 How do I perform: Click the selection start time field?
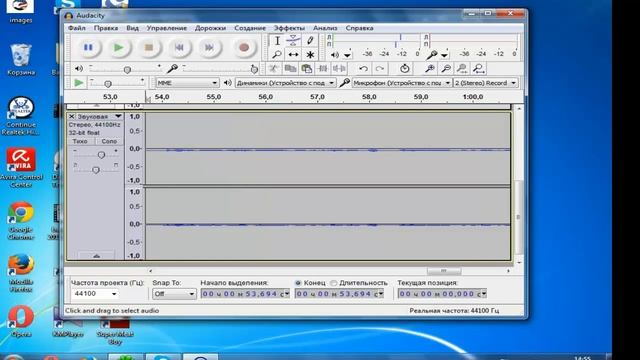(x=245, y=293)
